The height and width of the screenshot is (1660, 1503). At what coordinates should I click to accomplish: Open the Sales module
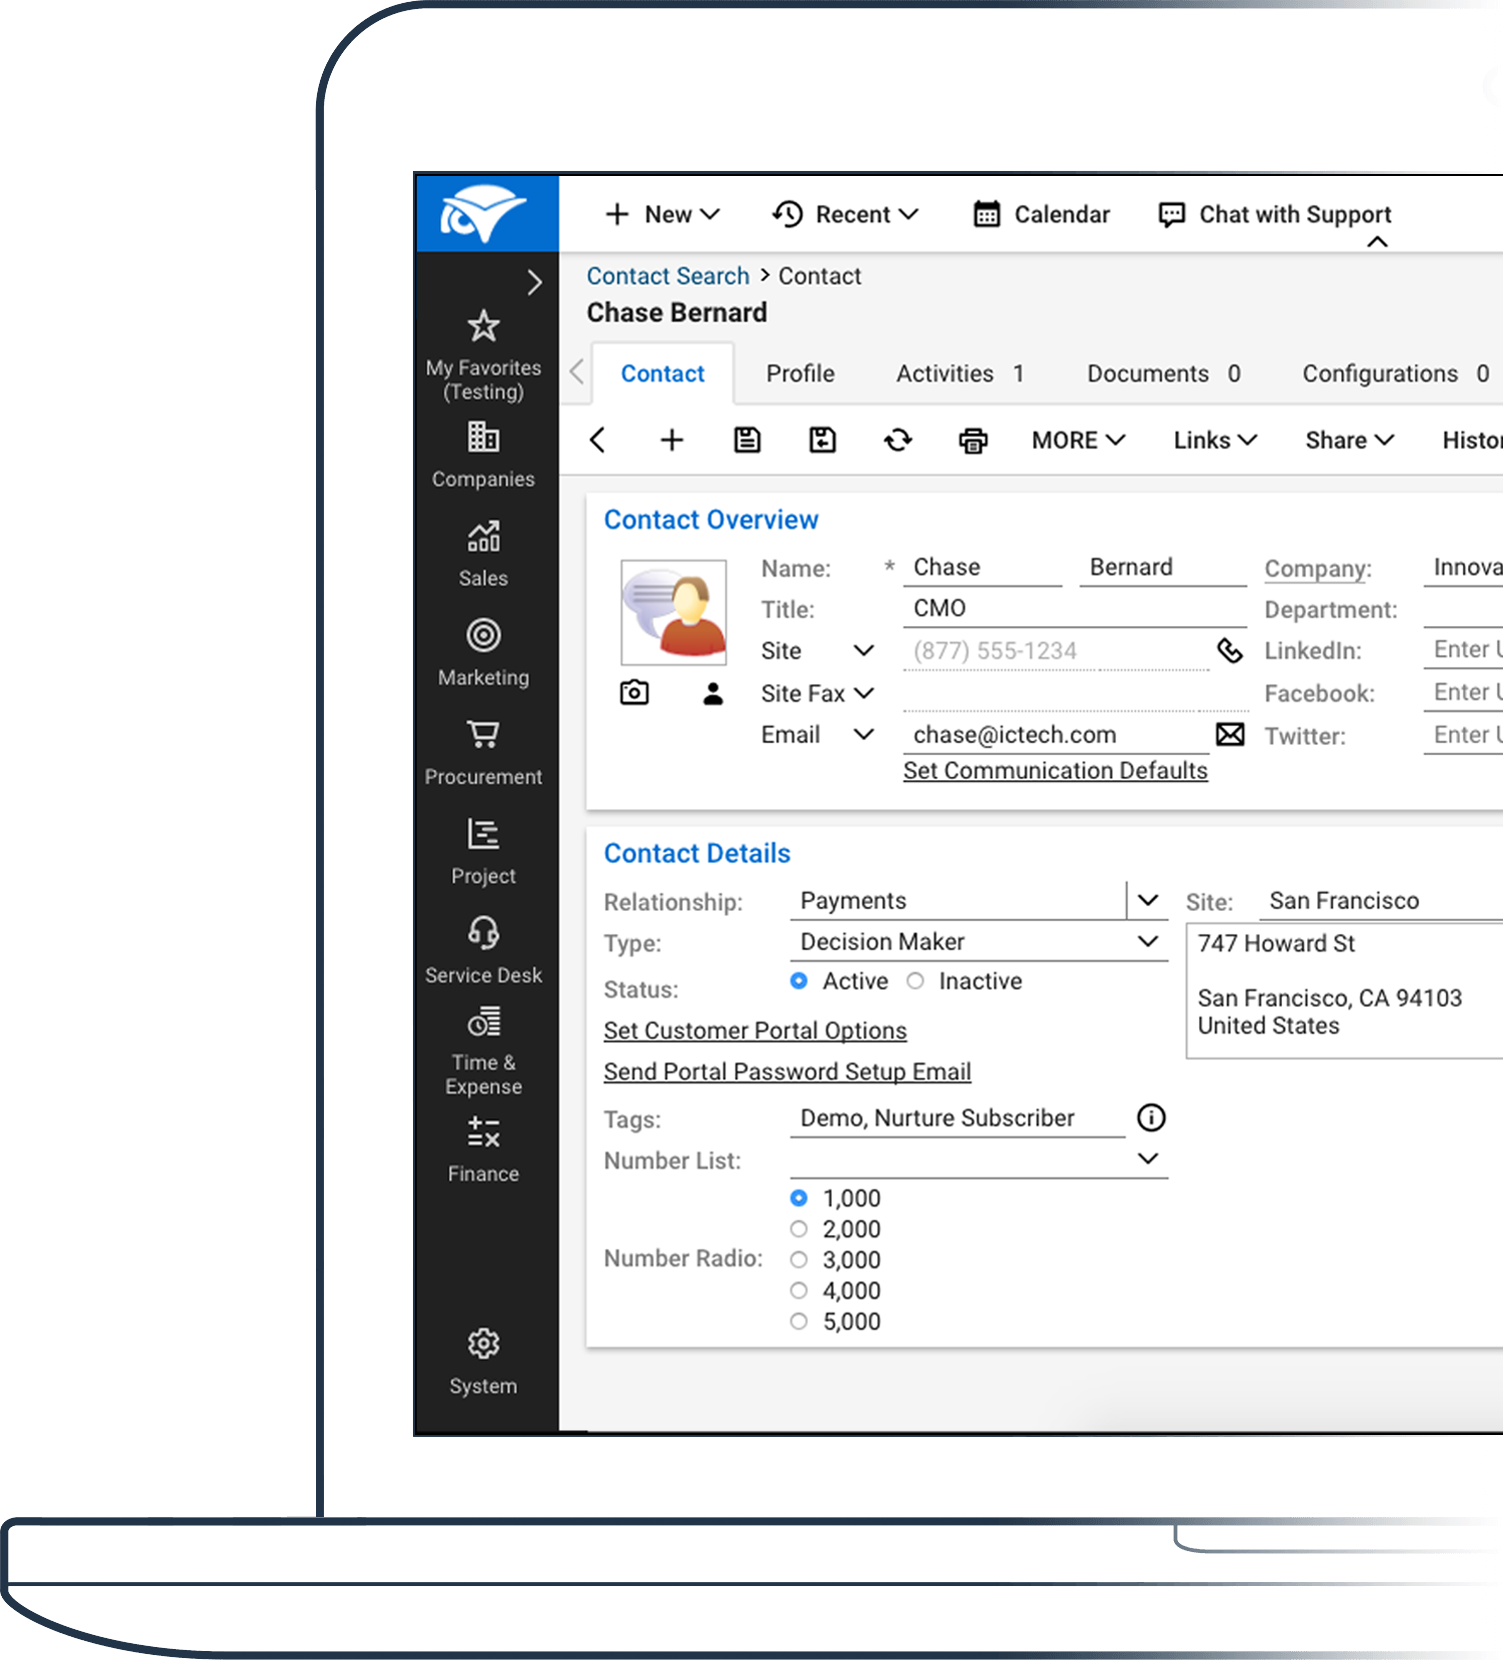(483, 555)
